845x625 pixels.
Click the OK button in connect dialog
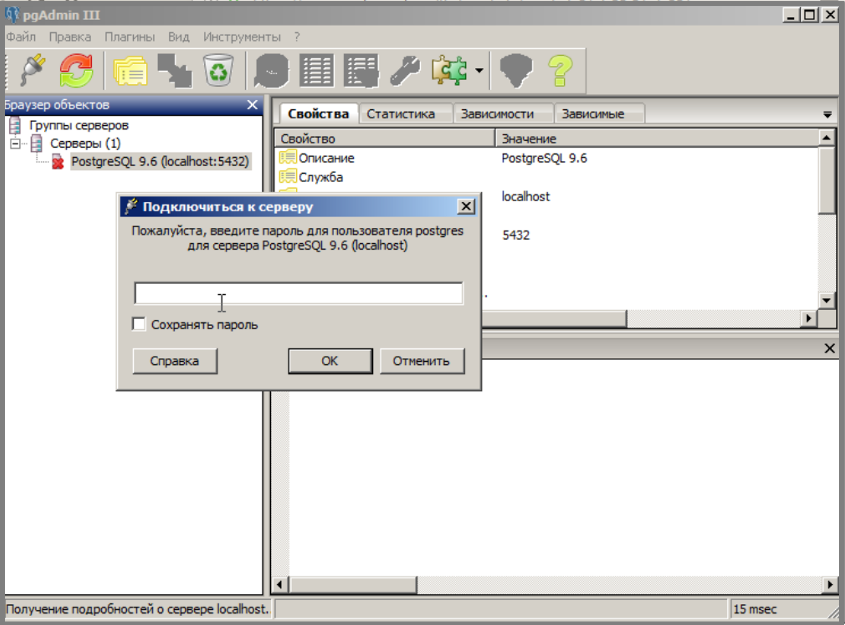pyautogui.click(x=330, y=361)
